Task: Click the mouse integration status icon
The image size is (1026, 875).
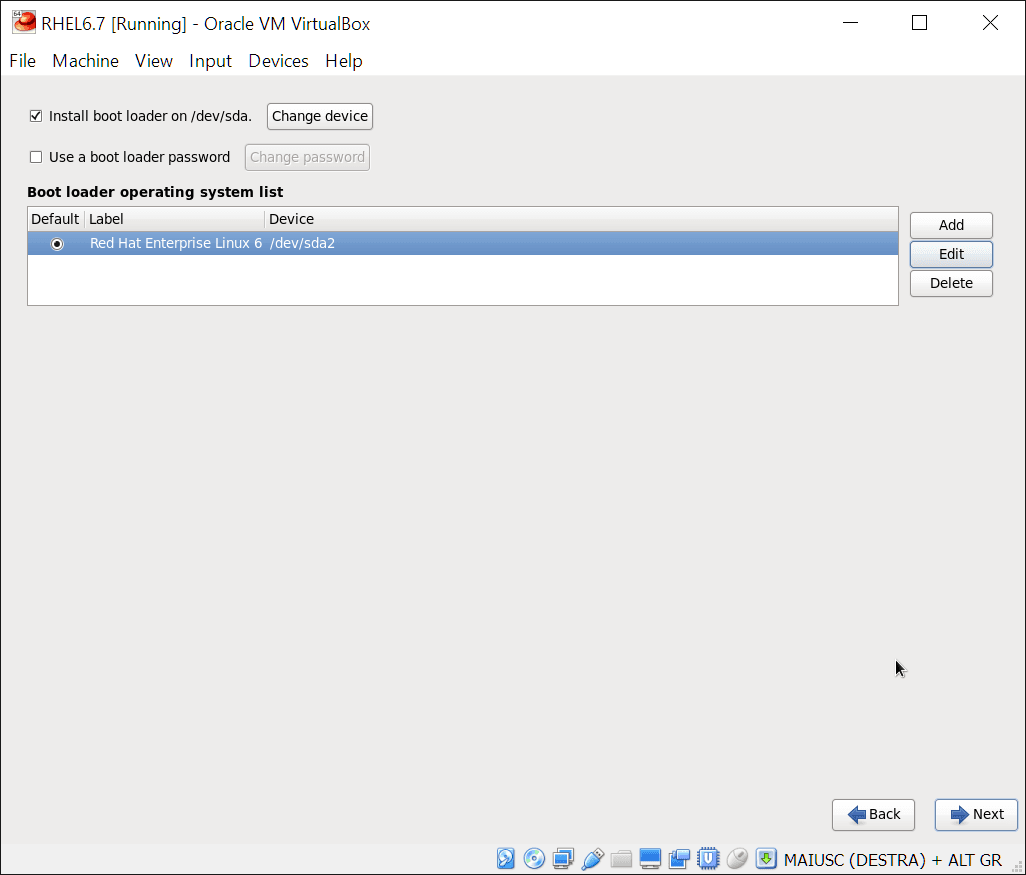Action: click(x=737, y=858)
